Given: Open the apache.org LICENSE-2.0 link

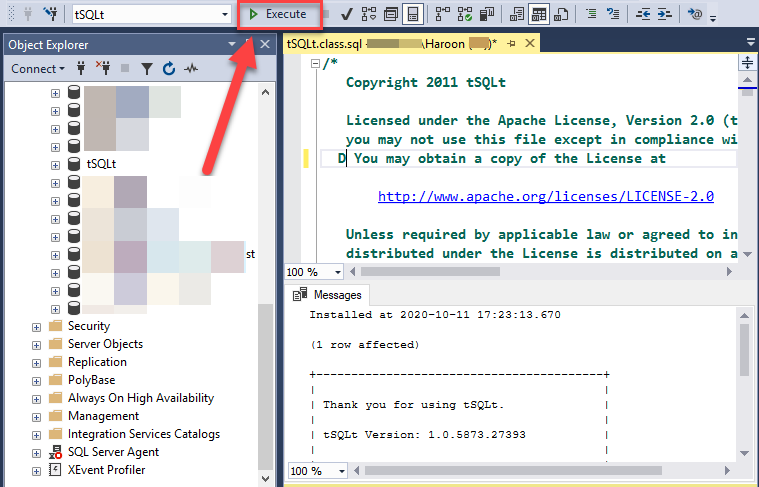Looking at the screenshot, I should pos(546,196).
